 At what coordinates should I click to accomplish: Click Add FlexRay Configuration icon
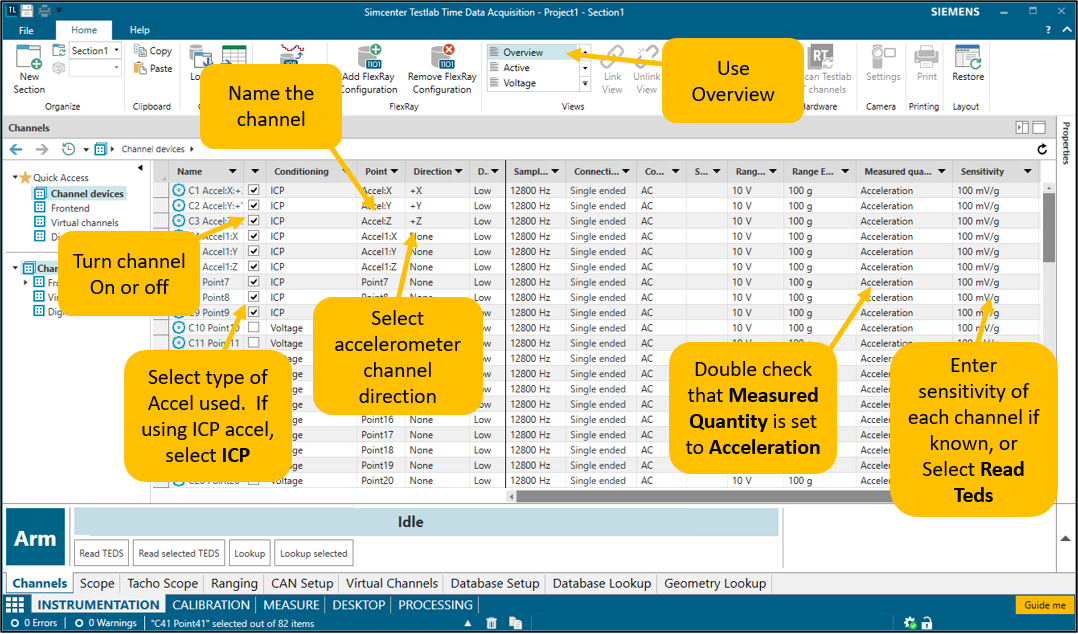click(369, 56)
